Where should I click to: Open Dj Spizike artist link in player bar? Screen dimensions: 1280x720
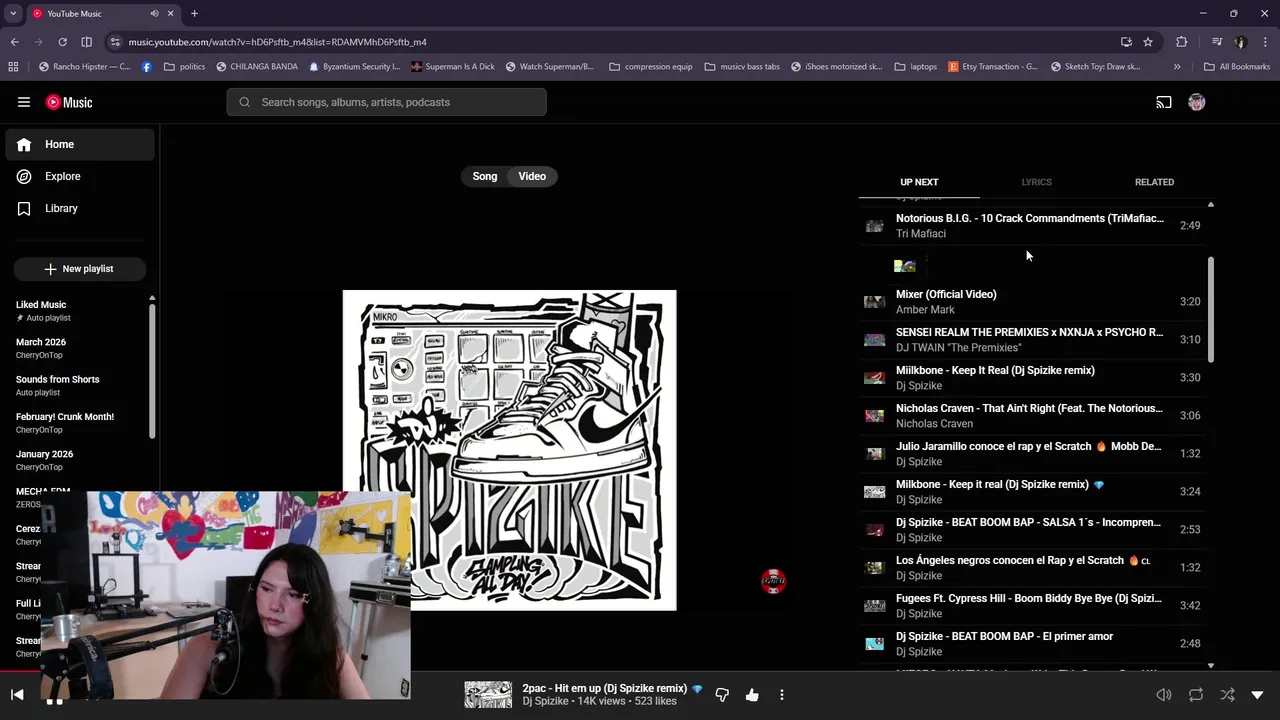[545, 701]
